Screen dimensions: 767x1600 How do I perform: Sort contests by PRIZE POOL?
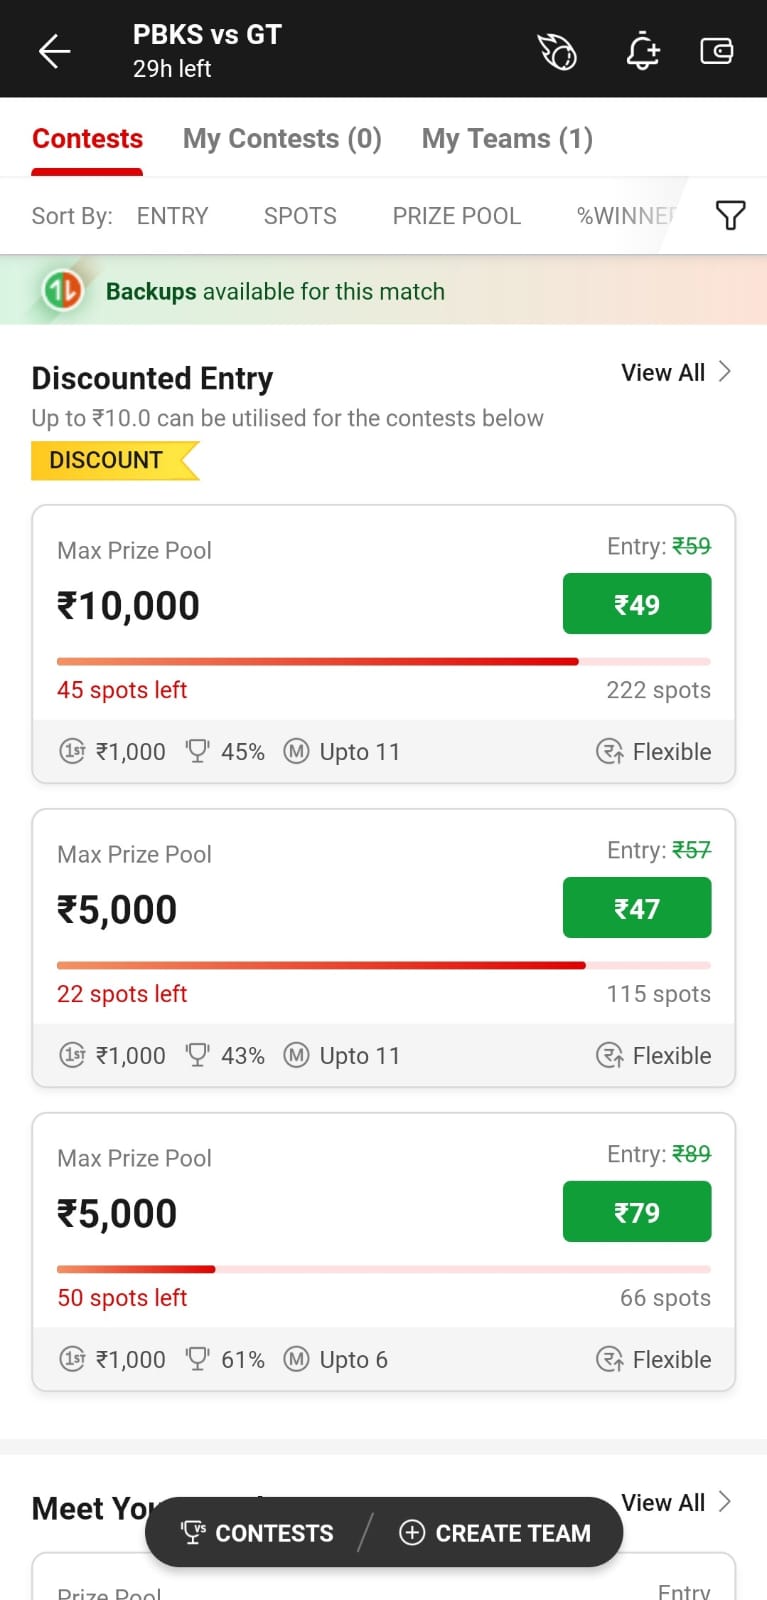click(456, 216)
